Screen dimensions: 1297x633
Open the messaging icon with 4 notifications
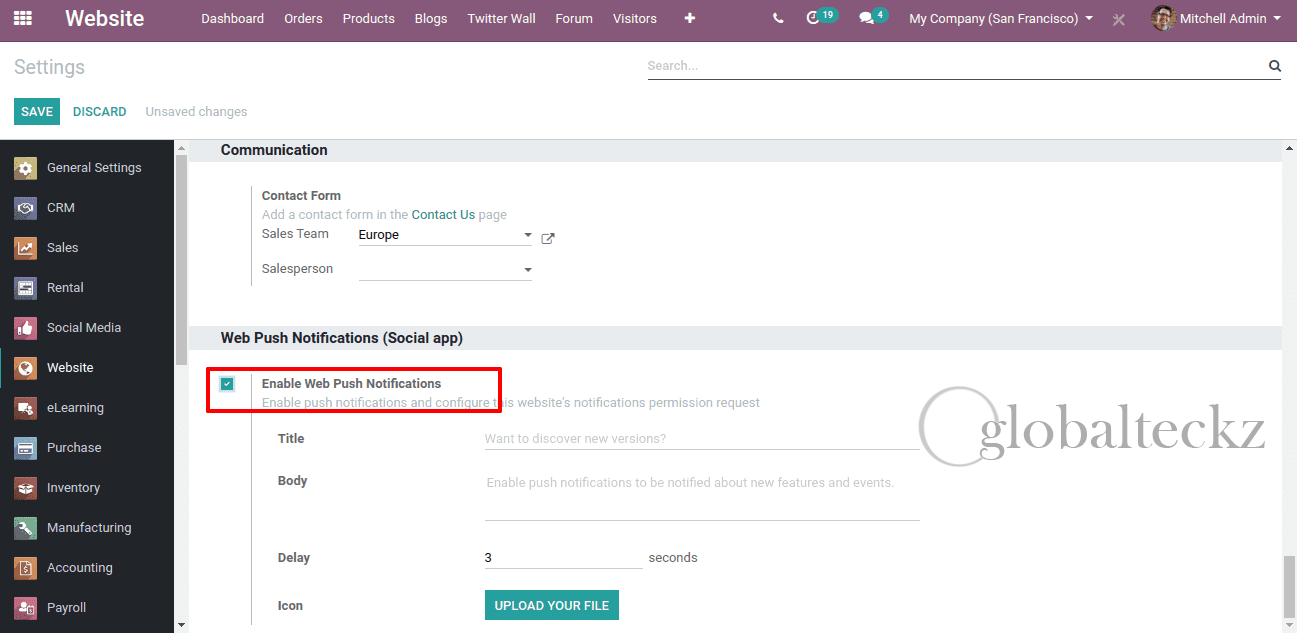(x=866, y=18)
